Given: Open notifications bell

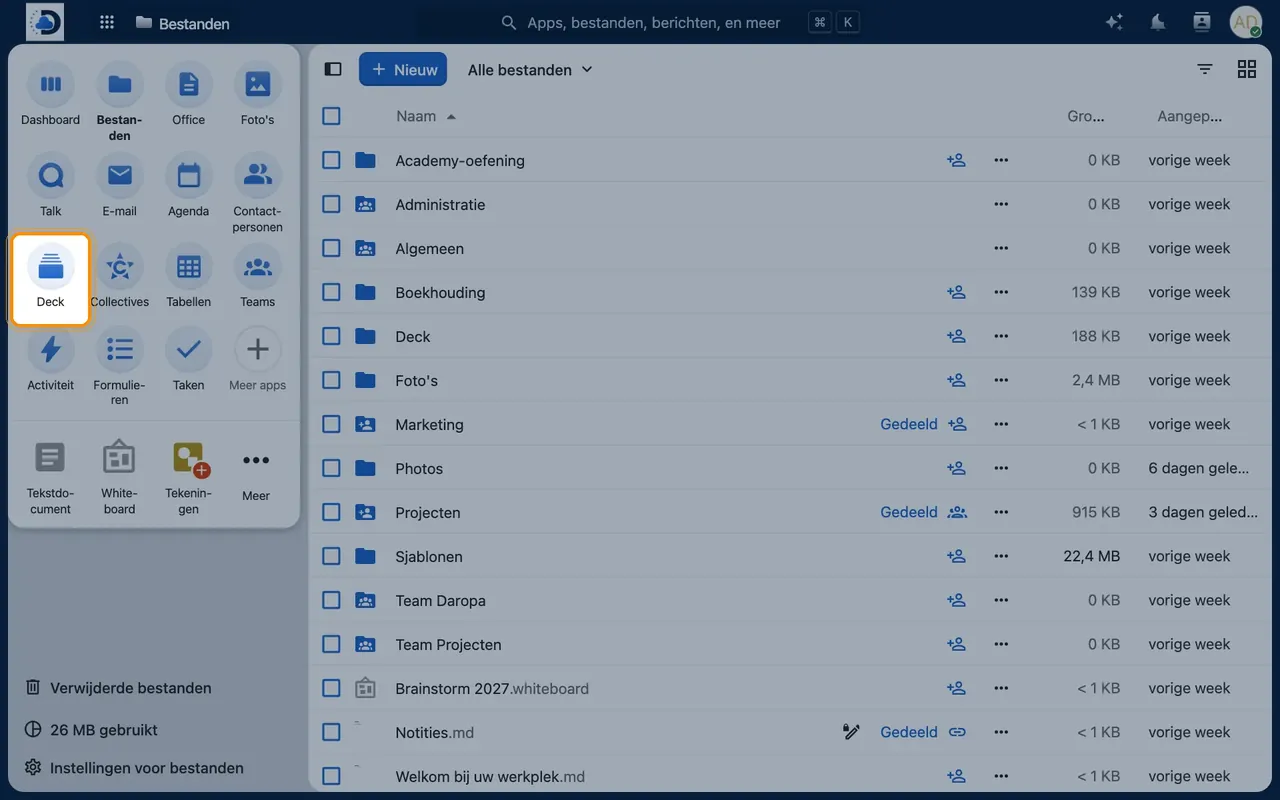Looking at the screenshot, I should tap(1158, 22).
